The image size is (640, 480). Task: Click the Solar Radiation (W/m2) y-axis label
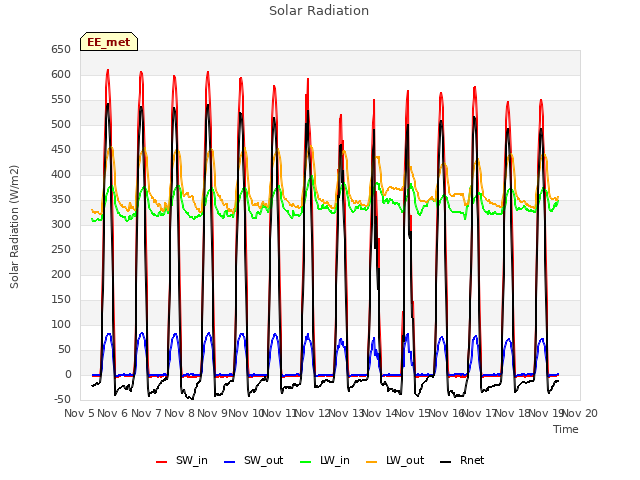(x=14, y=227)
